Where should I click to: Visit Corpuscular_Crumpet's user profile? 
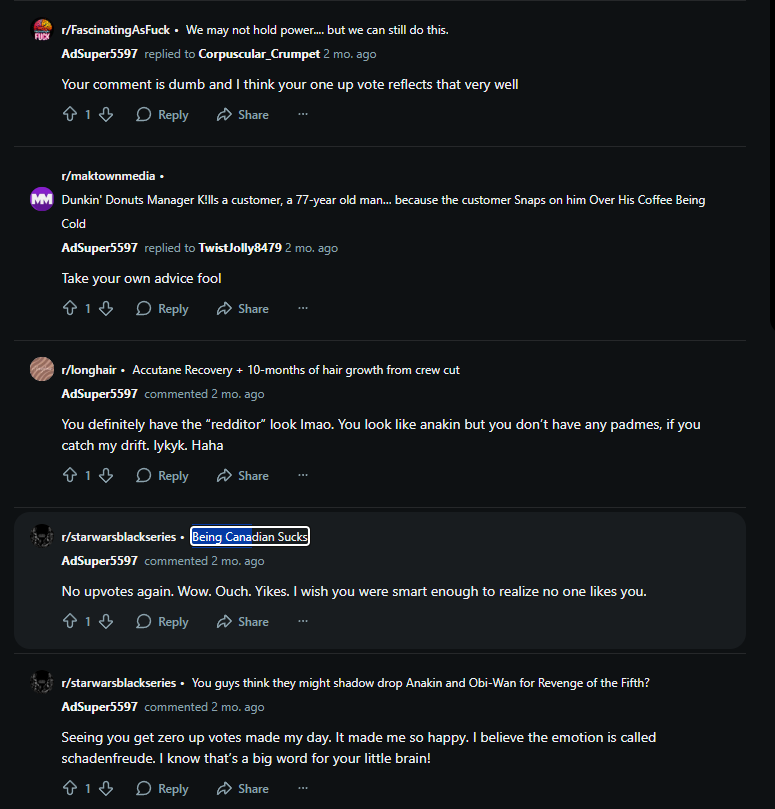pos(259,54)
